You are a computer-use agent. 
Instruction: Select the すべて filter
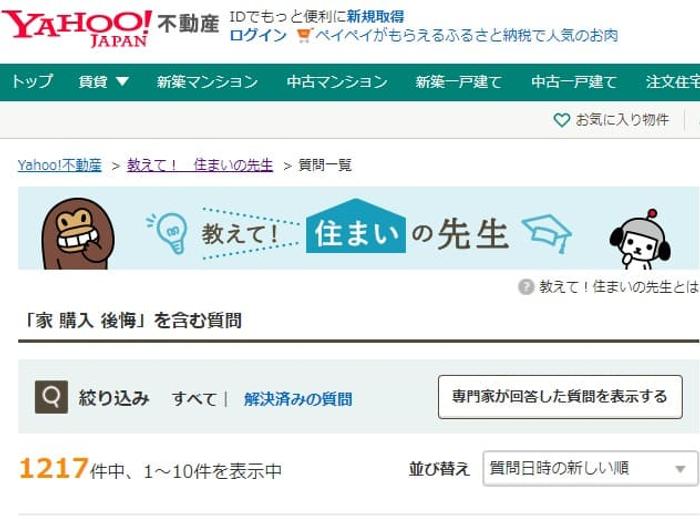click(x=194, y=399)
